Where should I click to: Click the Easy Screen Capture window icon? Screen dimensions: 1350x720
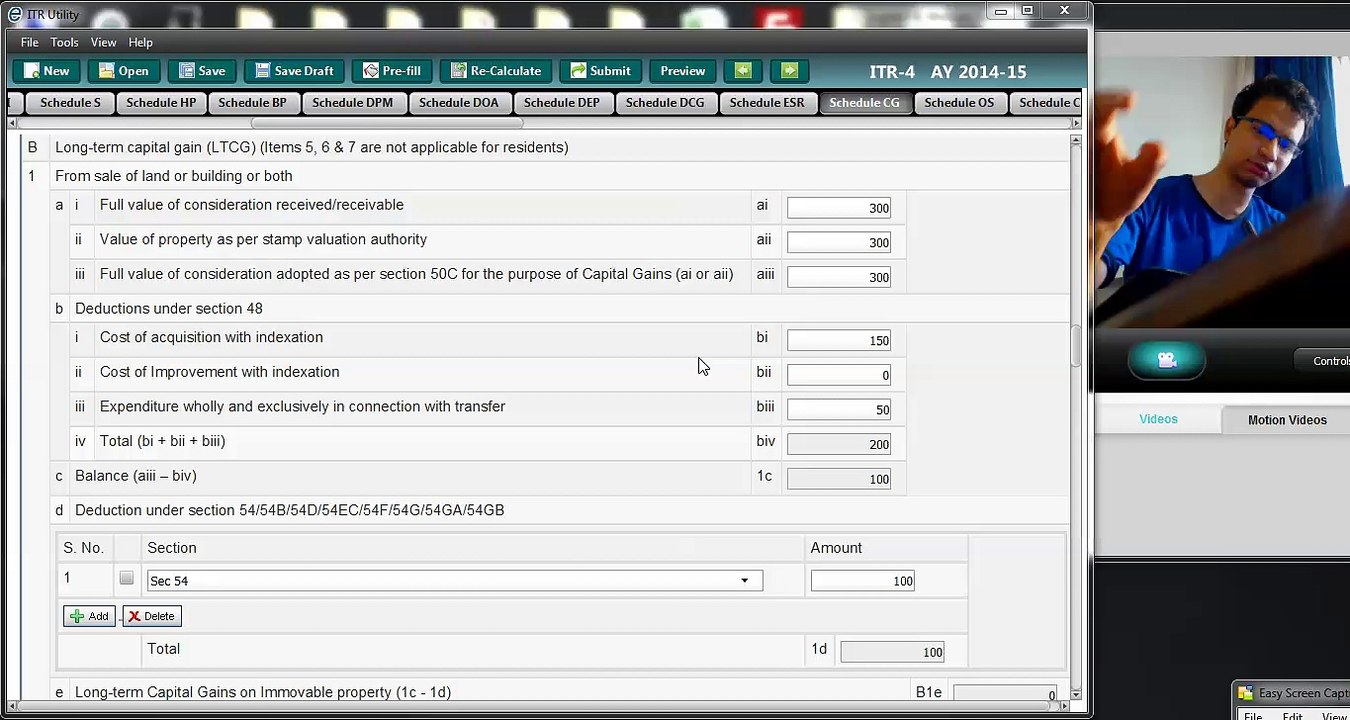click(x=1245, y=693)
